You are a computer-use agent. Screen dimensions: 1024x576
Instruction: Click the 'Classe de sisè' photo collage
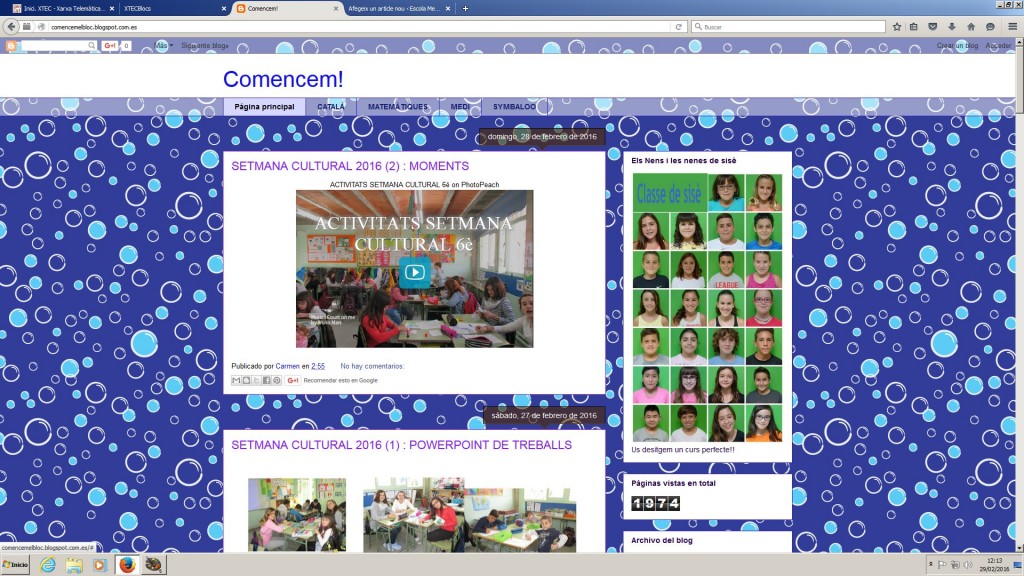(x=707, y=307)
